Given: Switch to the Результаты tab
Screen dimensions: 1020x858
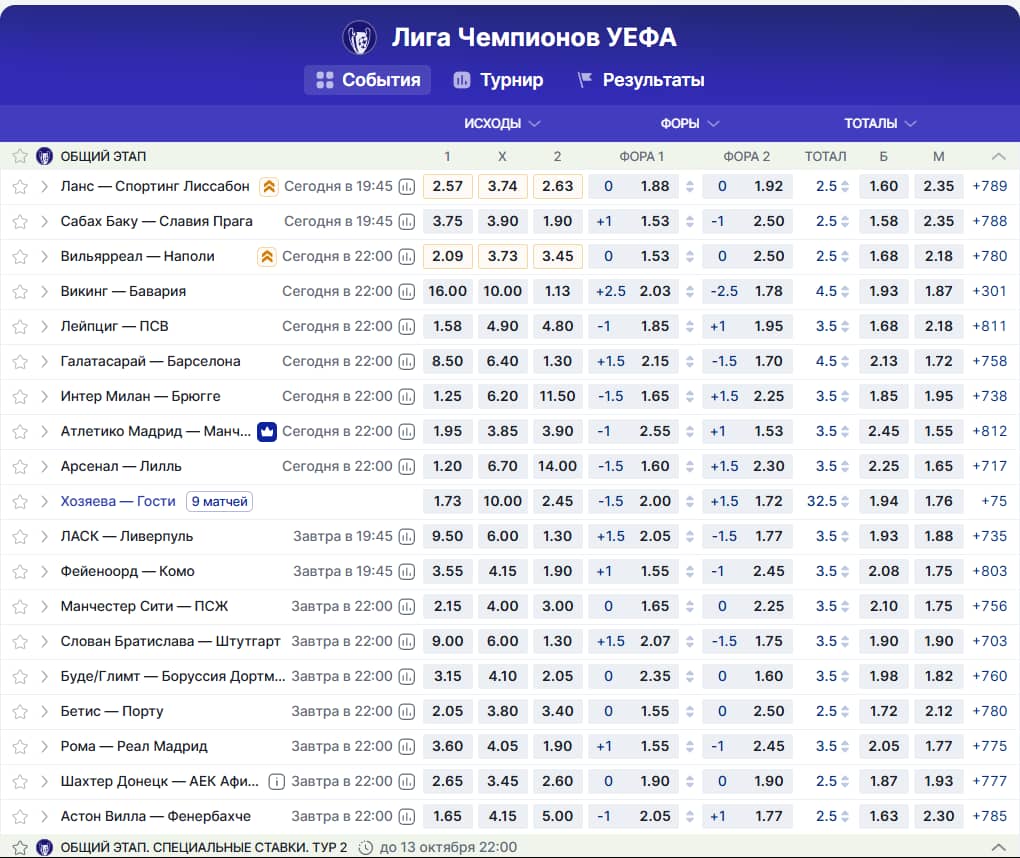Looking at the screenshot, I should tap(641, 80).
